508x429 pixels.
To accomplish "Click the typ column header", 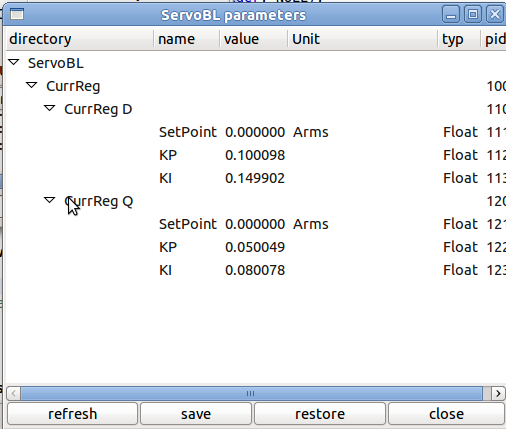I will [x=459, y=39].
